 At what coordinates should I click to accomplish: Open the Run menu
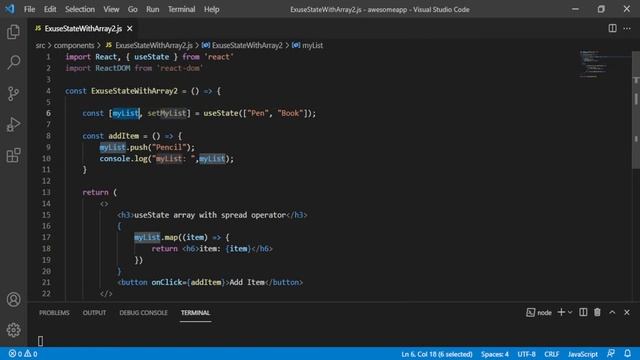pyautogui.click(x=153, y=9)
